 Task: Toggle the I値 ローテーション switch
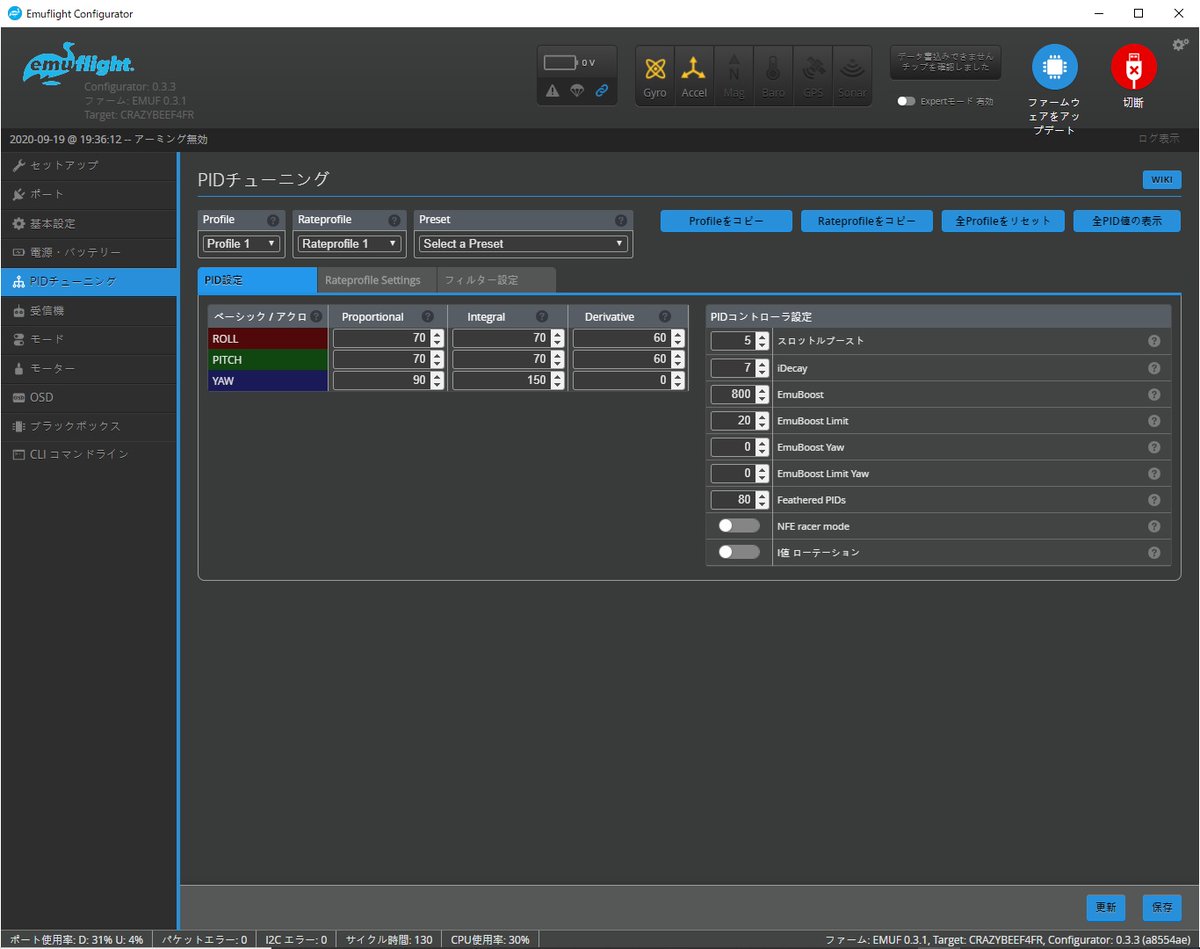point(738,552)
